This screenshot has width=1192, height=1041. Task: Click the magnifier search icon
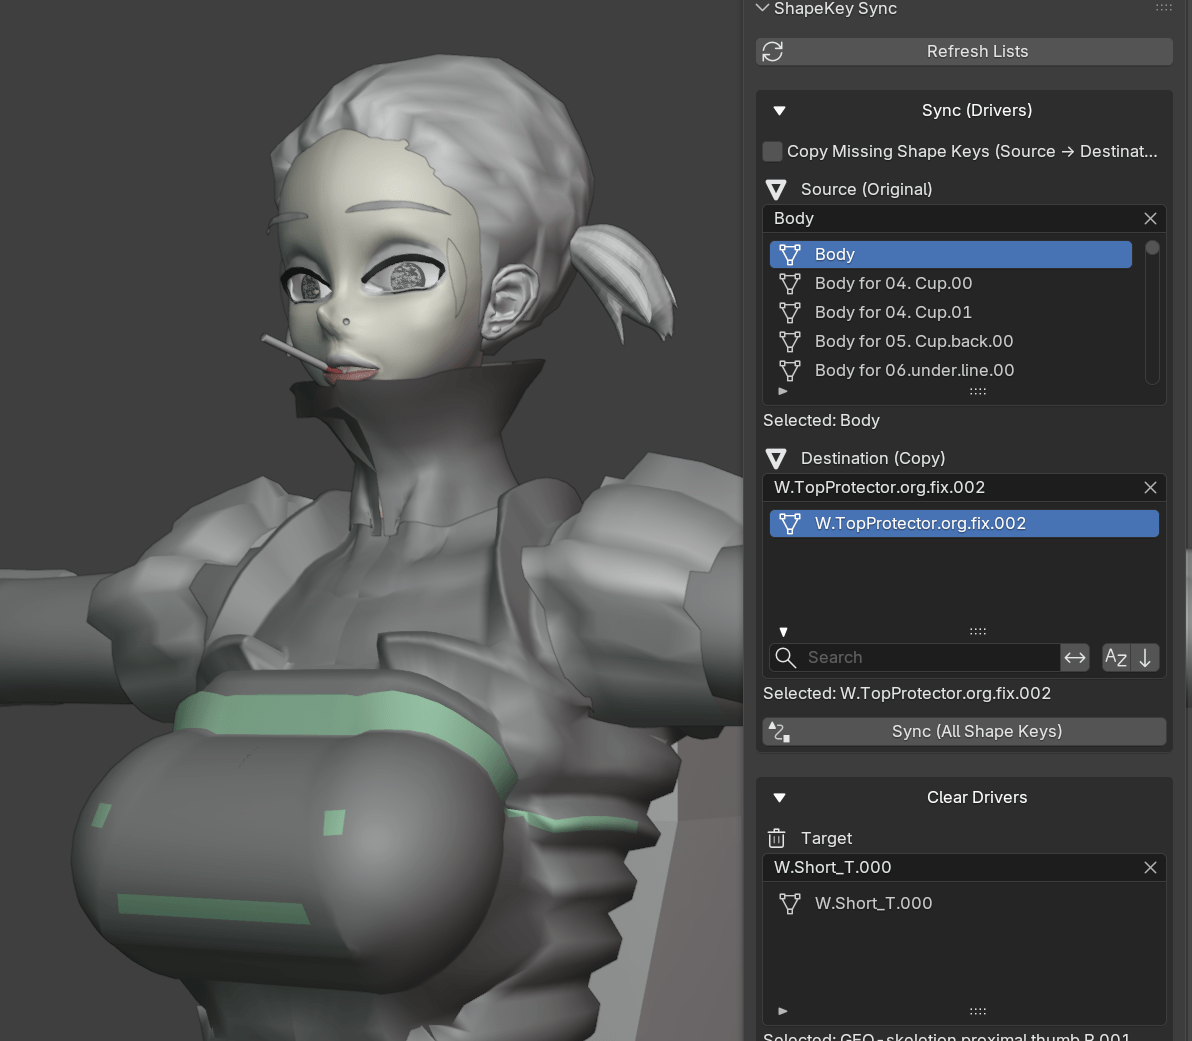point(785,657)
